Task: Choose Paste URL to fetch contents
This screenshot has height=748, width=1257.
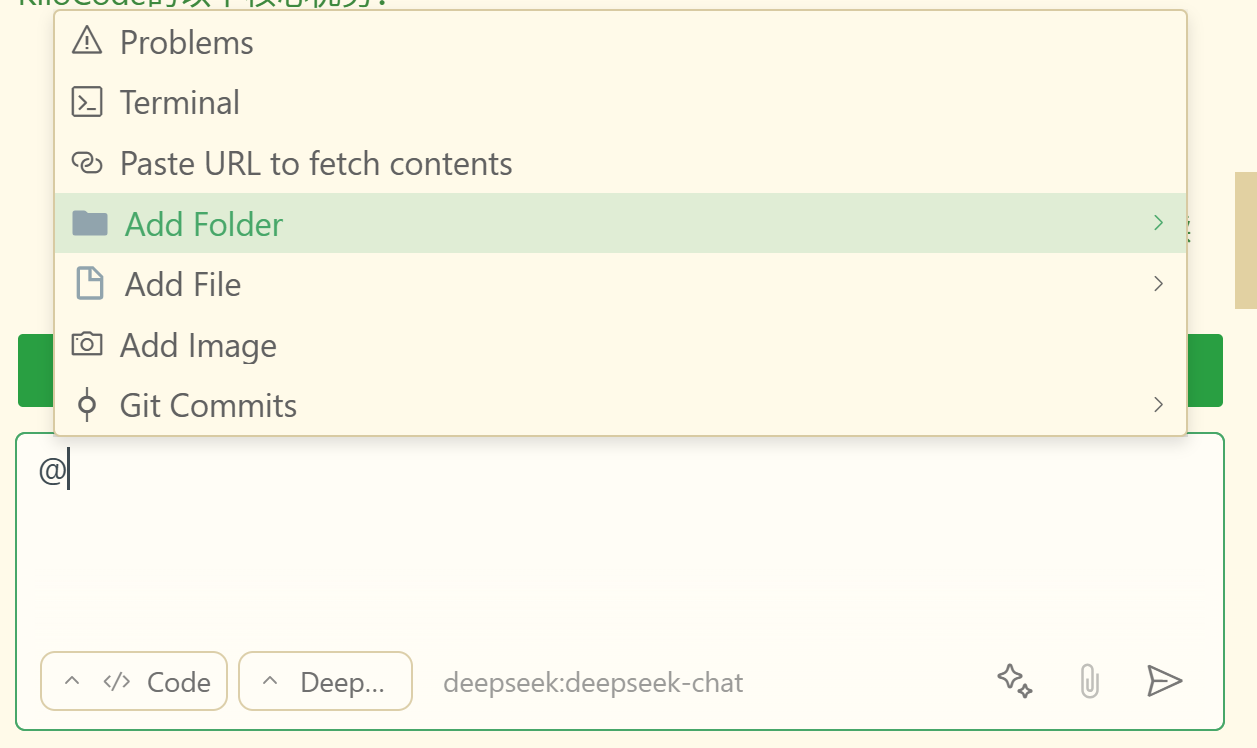Action: (620, 163)
